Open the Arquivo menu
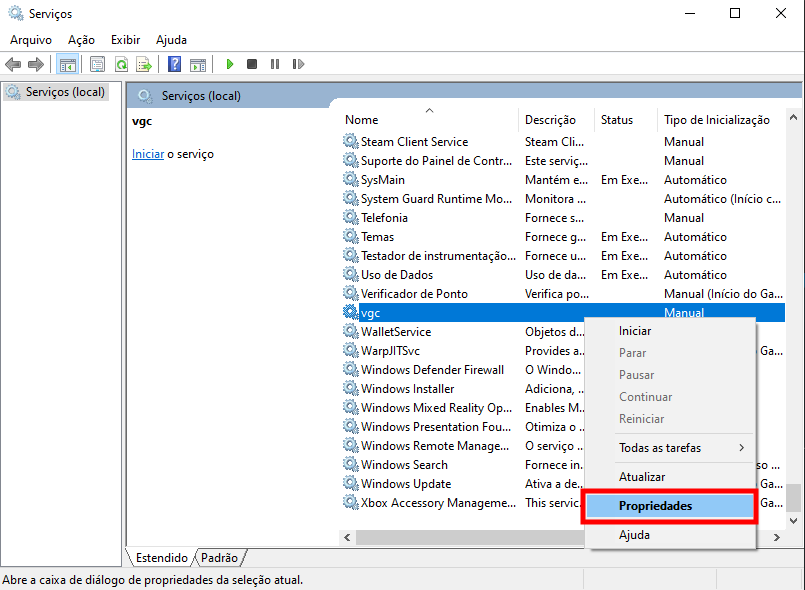 tap(30, 40)
